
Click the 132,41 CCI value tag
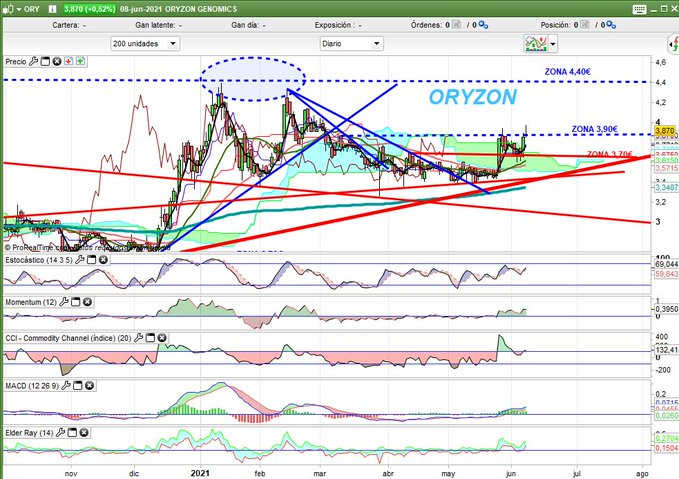666,350
